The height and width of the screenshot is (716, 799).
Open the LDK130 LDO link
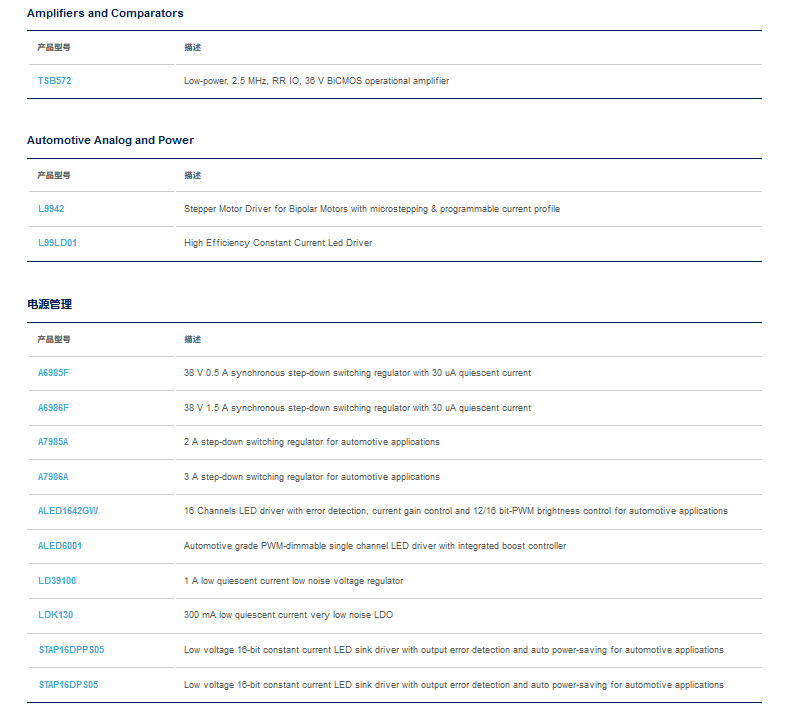tap(56, 615)
